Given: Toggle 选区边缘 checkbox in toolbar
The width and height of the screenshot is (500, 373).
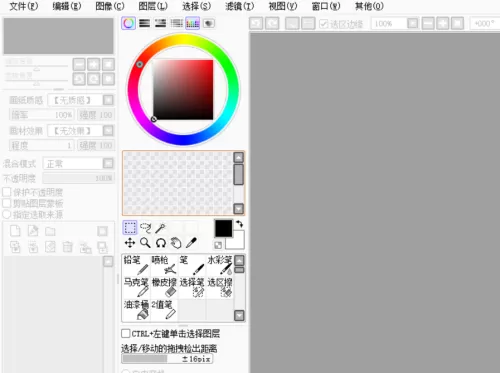Looking at the screenshot, I should coord(323,24).
